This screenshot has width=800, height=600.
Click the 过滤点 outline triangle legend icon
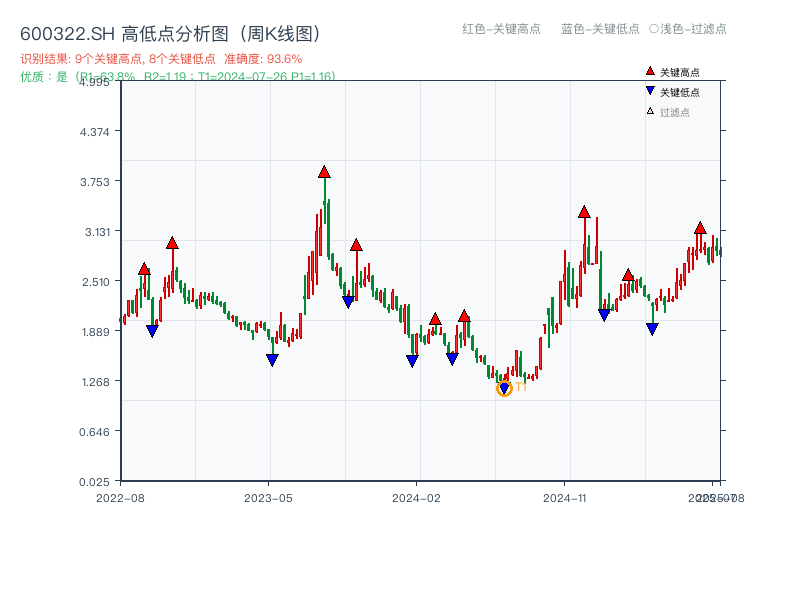[649, 111]
